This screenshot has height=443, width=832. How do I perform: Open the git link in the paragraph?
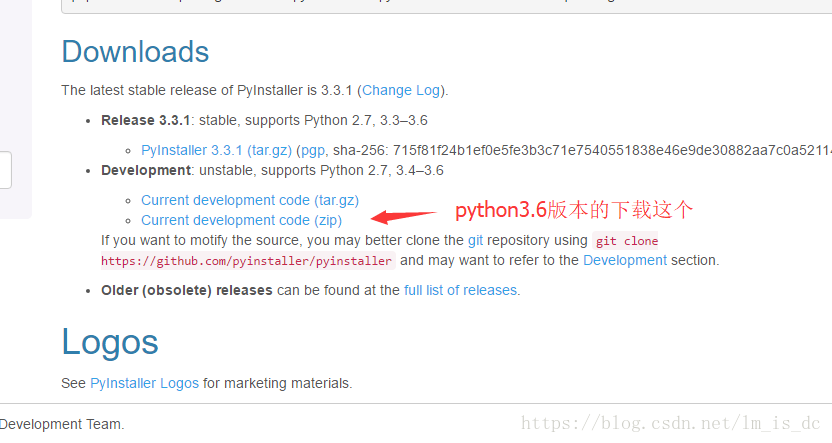pyautogui.click(x=475, y=241)
